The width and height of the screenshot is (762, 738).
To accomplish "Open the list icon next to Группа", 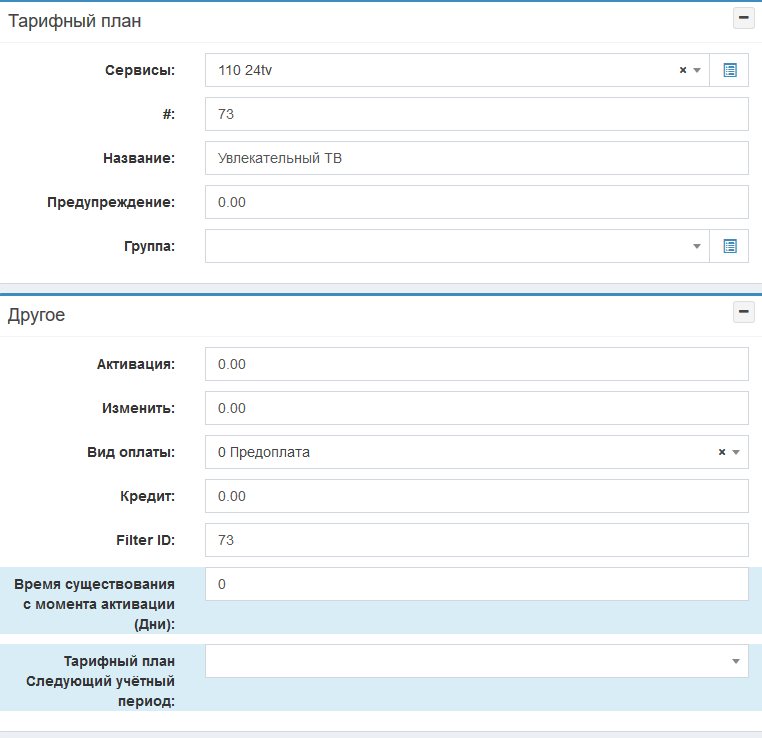I will tap(729, 246).
